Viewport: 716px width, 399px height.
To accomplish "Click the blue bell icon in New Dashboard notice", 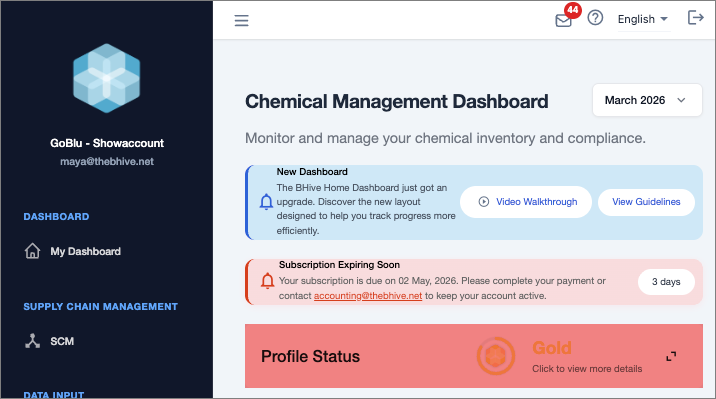I will click(x=266, y=201).
